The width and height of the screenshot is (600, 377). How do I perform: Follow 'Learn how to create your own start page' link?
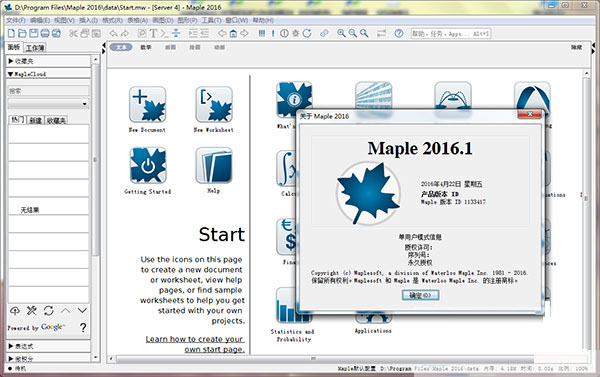click(x=195, y=344)
